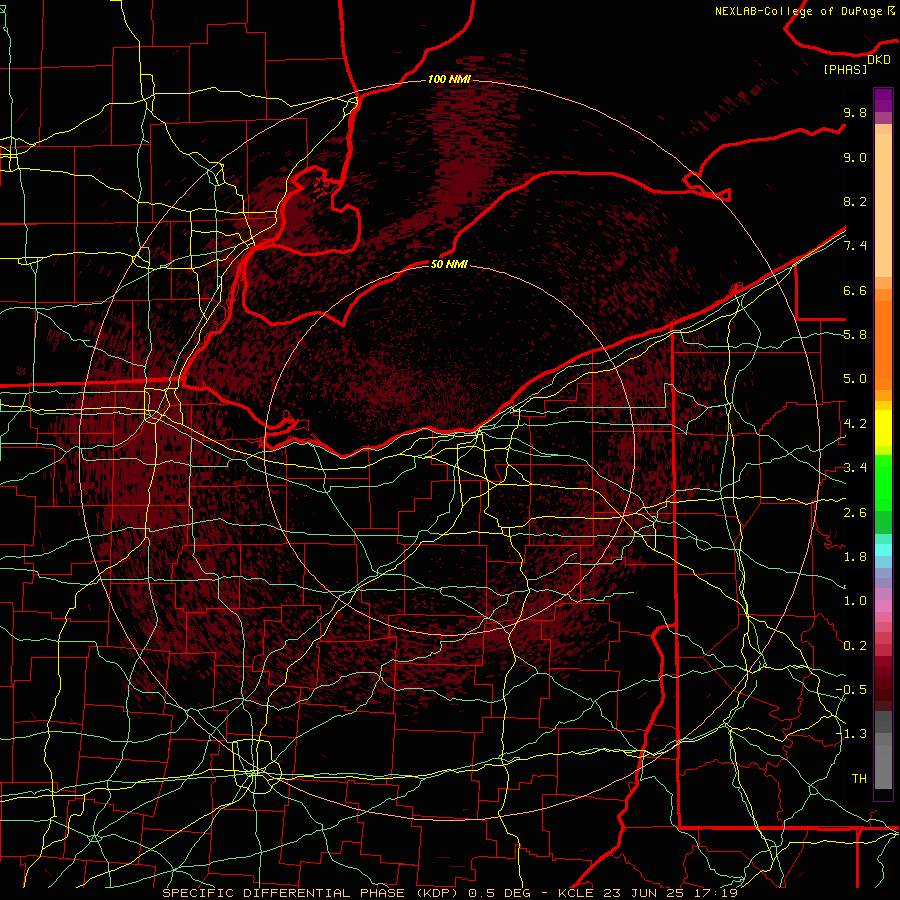
Task: Click the 4.2 scale value
Action: [855, 424]
